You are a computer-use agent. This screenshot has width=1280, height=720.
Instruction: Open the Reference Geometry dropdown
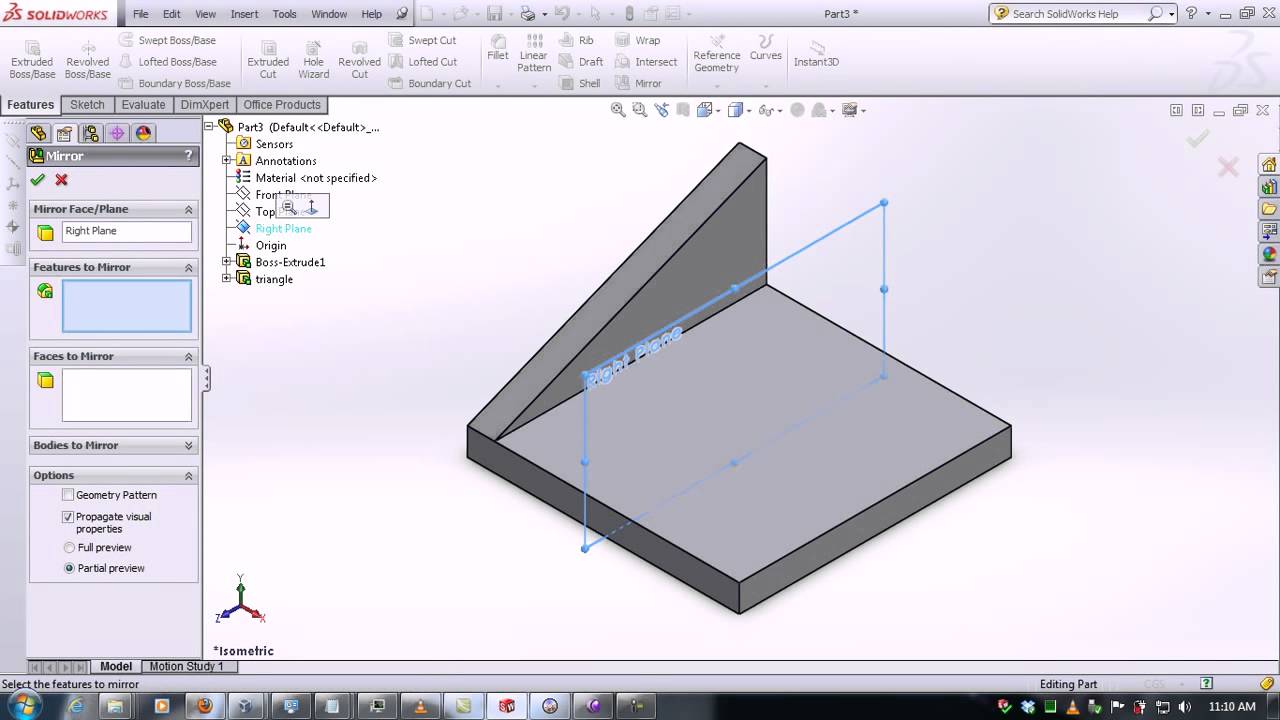click(717, 85)
